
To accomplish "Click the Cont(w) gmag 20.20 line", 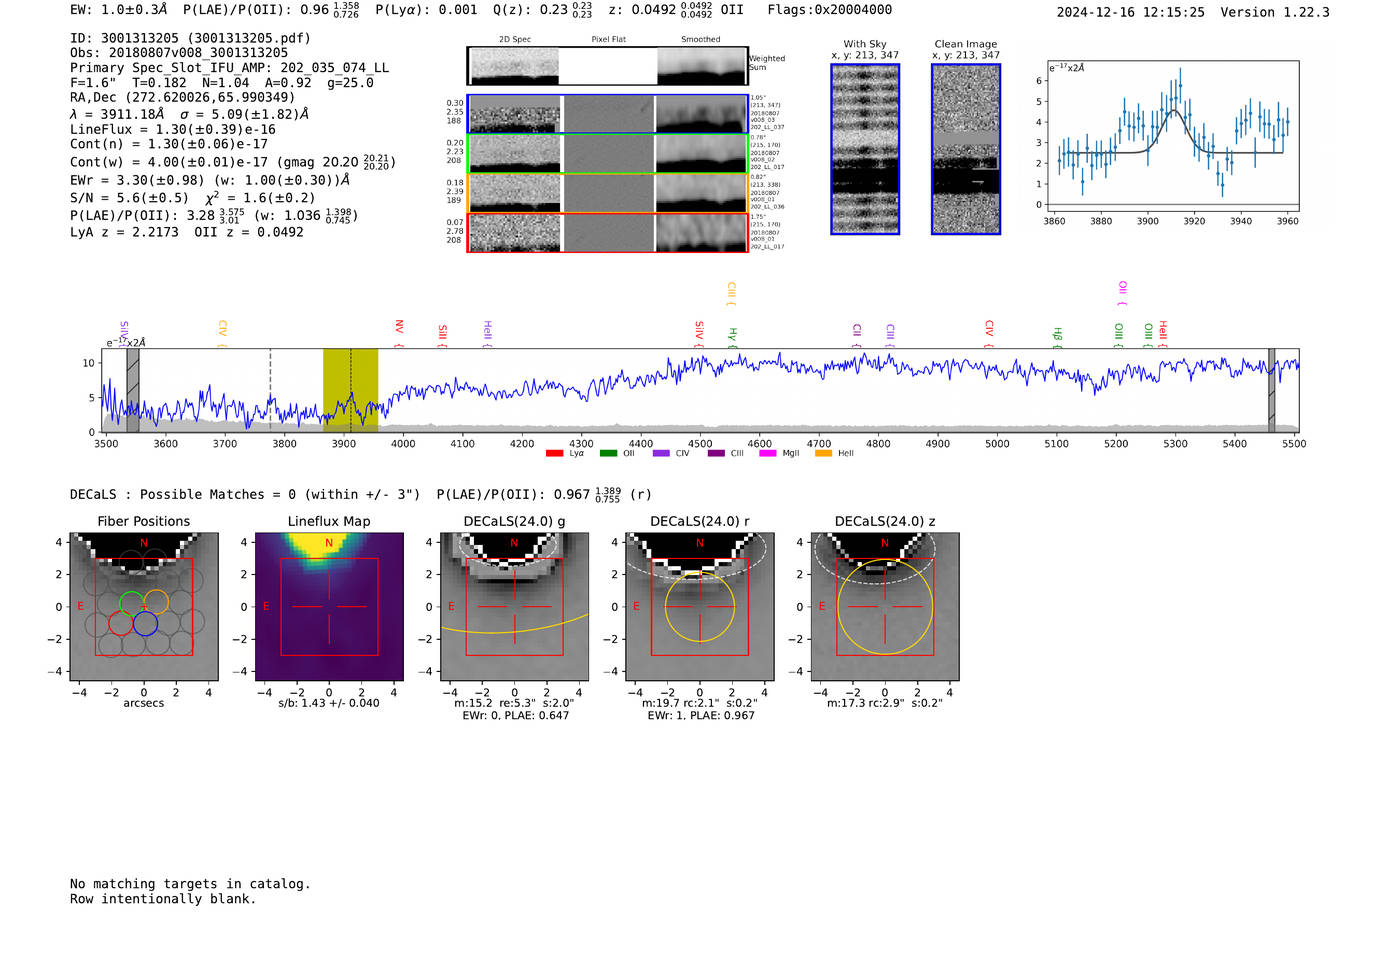I will point(233,161).
